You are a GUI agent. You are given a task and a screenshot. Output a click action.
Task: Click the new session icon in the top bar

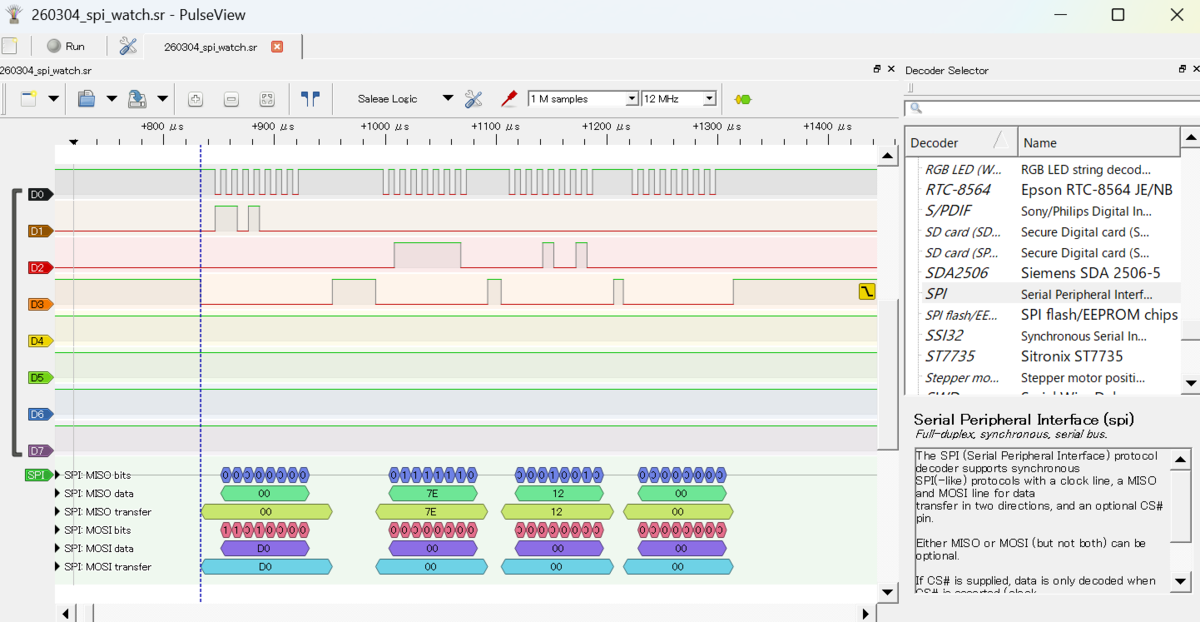click(x=9, y=46)
